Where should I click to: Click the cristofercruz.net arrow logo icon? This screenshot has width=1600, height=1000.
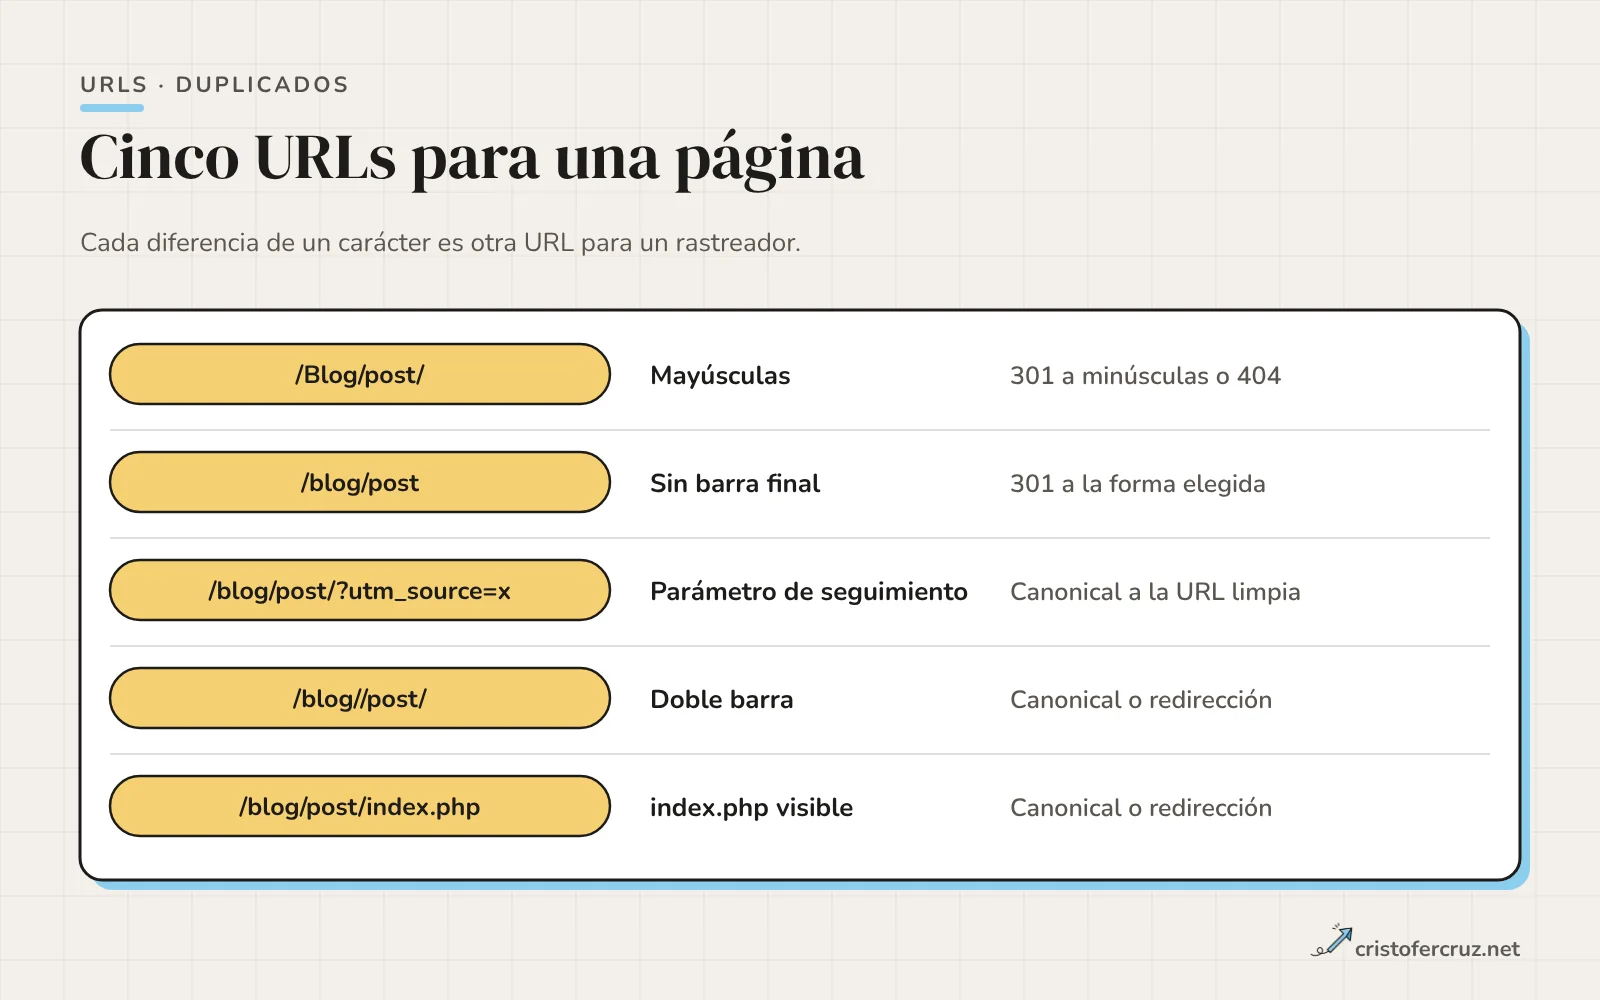click(x=1331, y=941)
